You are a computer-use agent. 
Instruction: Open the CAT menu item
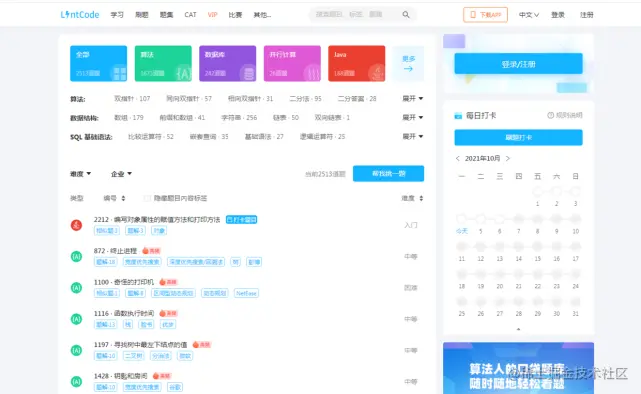tap(191, 15)
